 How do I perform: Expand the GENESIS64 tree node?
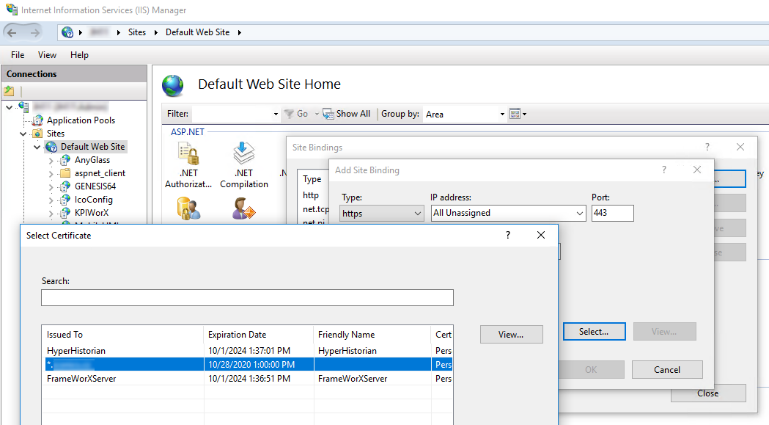51,186
